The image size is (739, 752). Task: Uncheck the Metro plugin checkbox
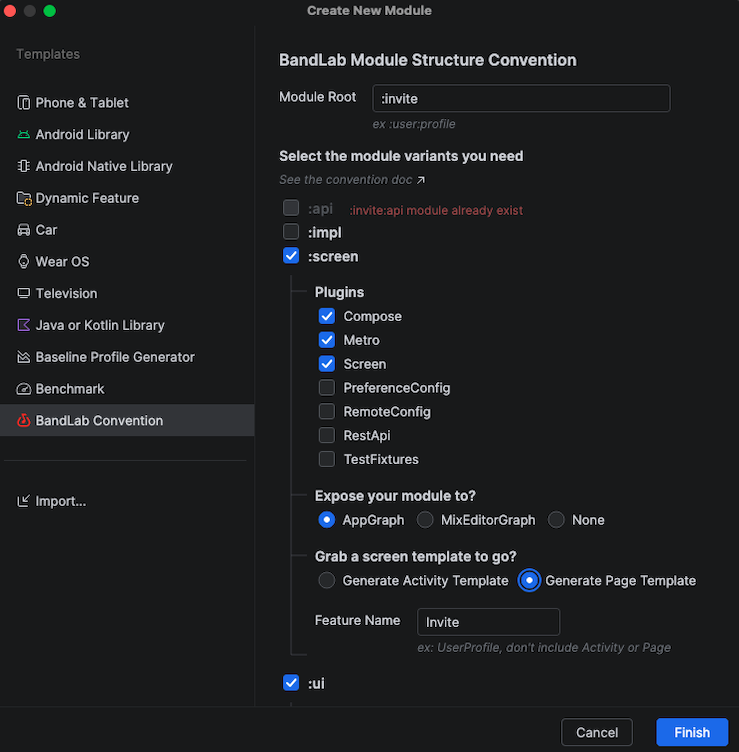pos(327,340)
